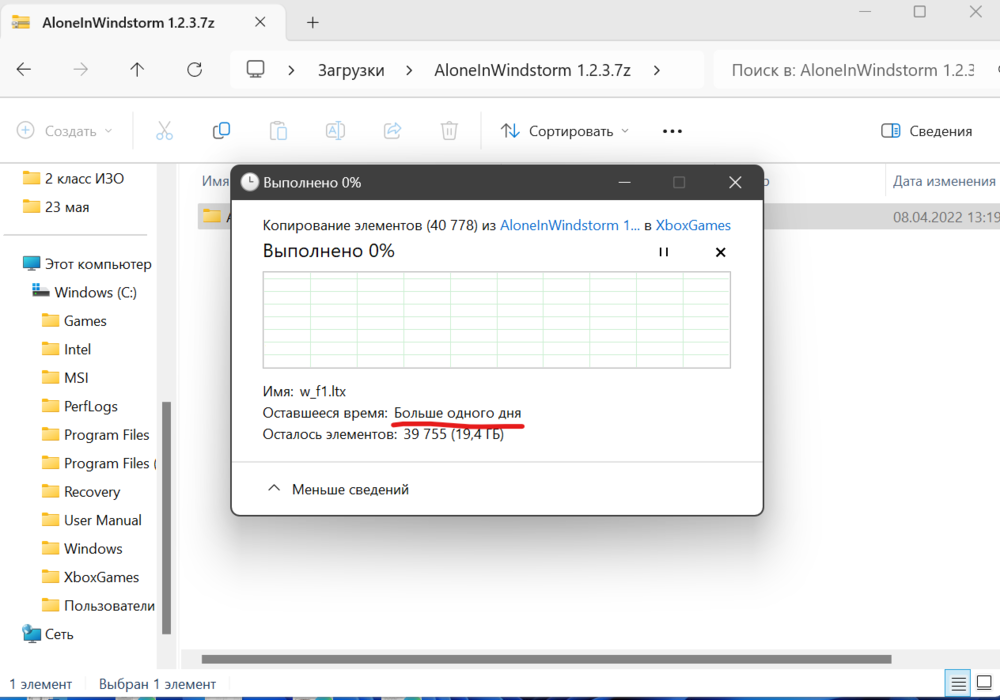Click the Share icon
Viewport: 1000px width, 700px height.
pos(392,130)
